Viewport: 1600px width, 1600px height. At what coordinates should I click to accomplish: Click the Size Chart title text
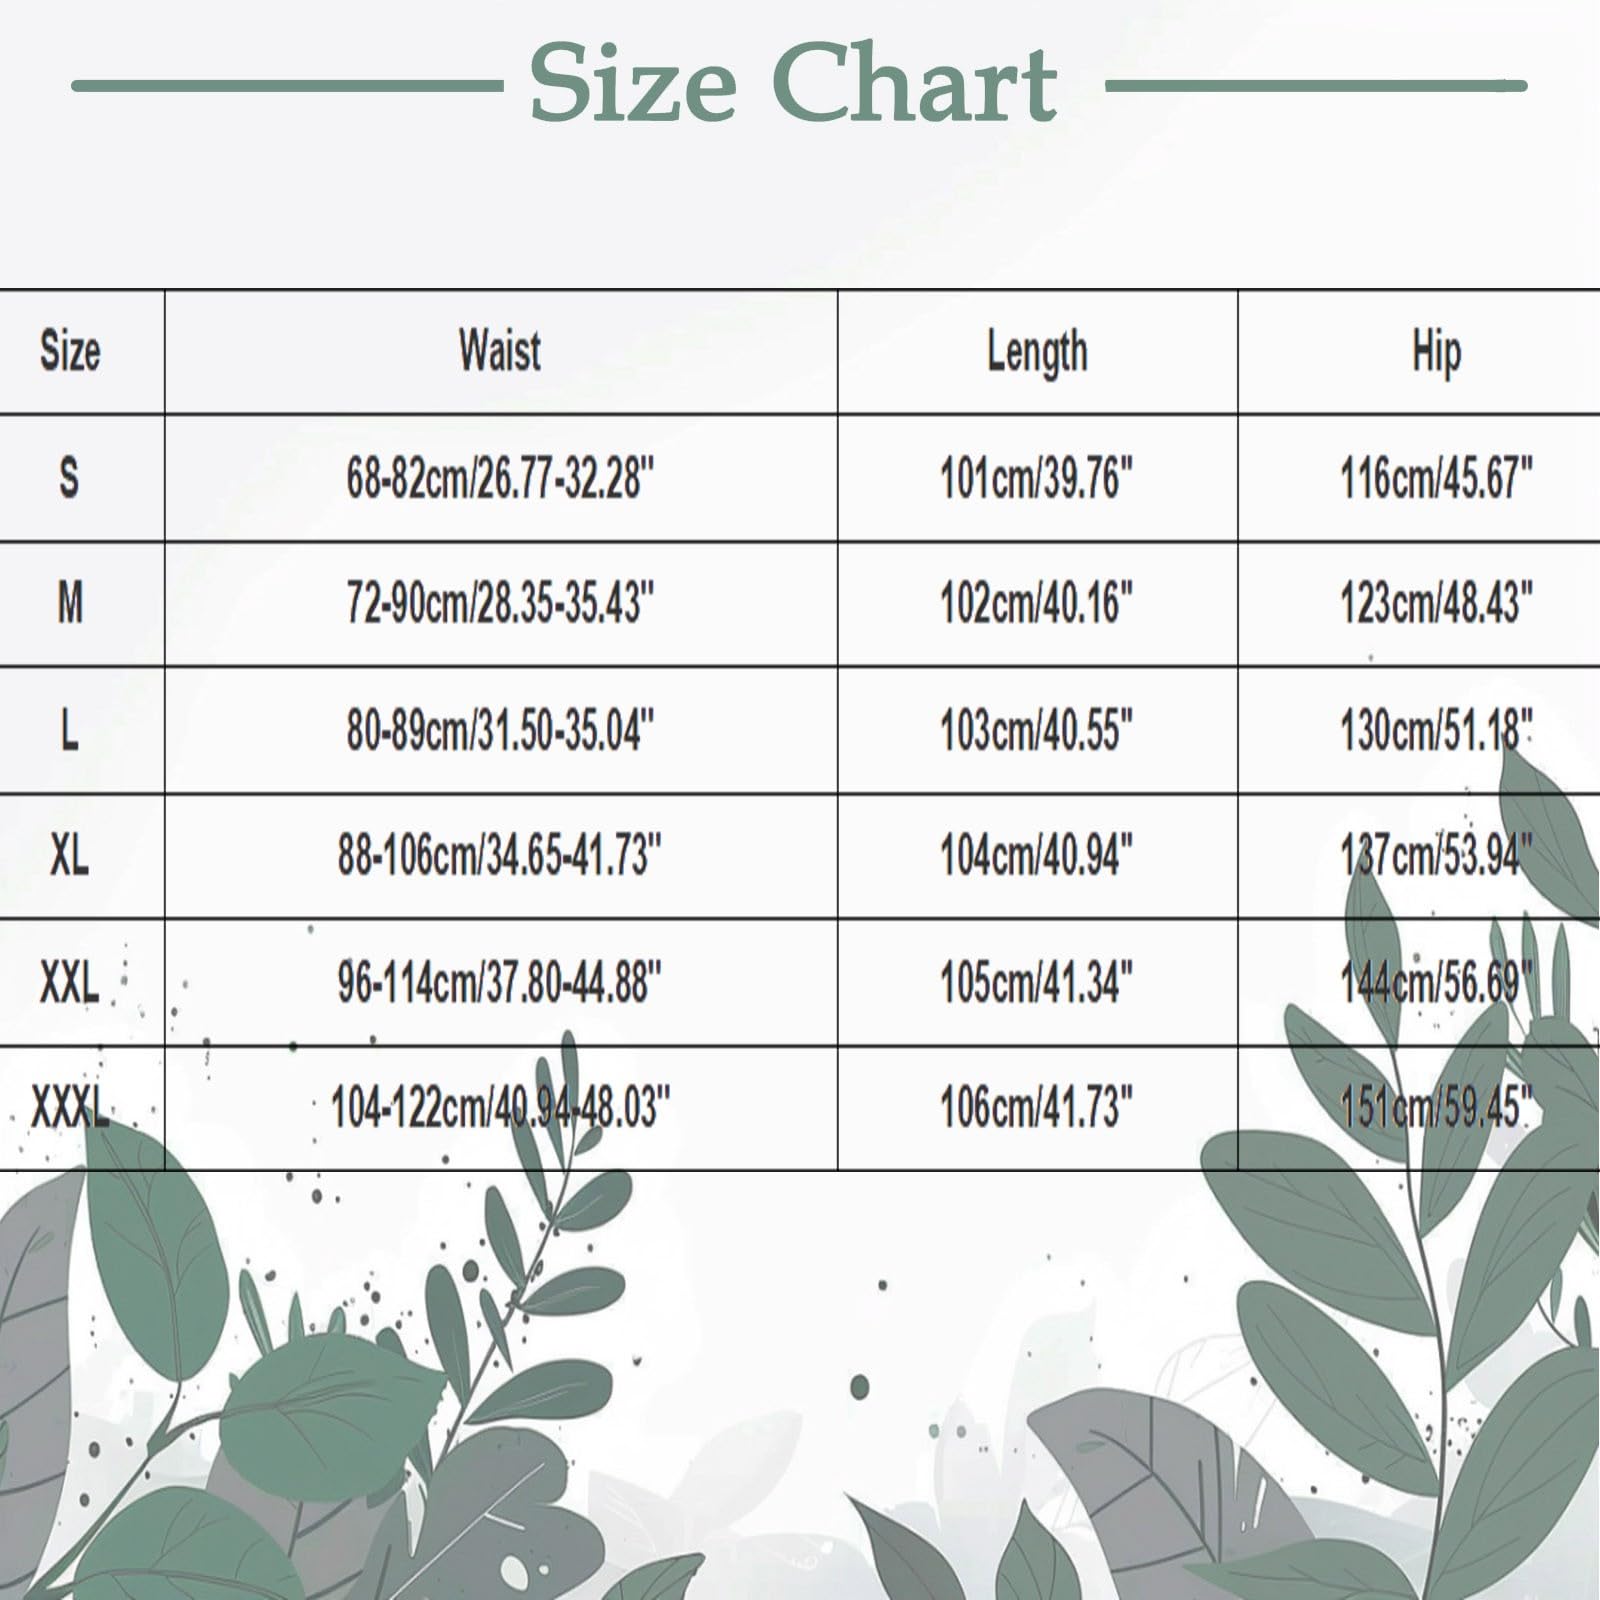pos(793,84)
